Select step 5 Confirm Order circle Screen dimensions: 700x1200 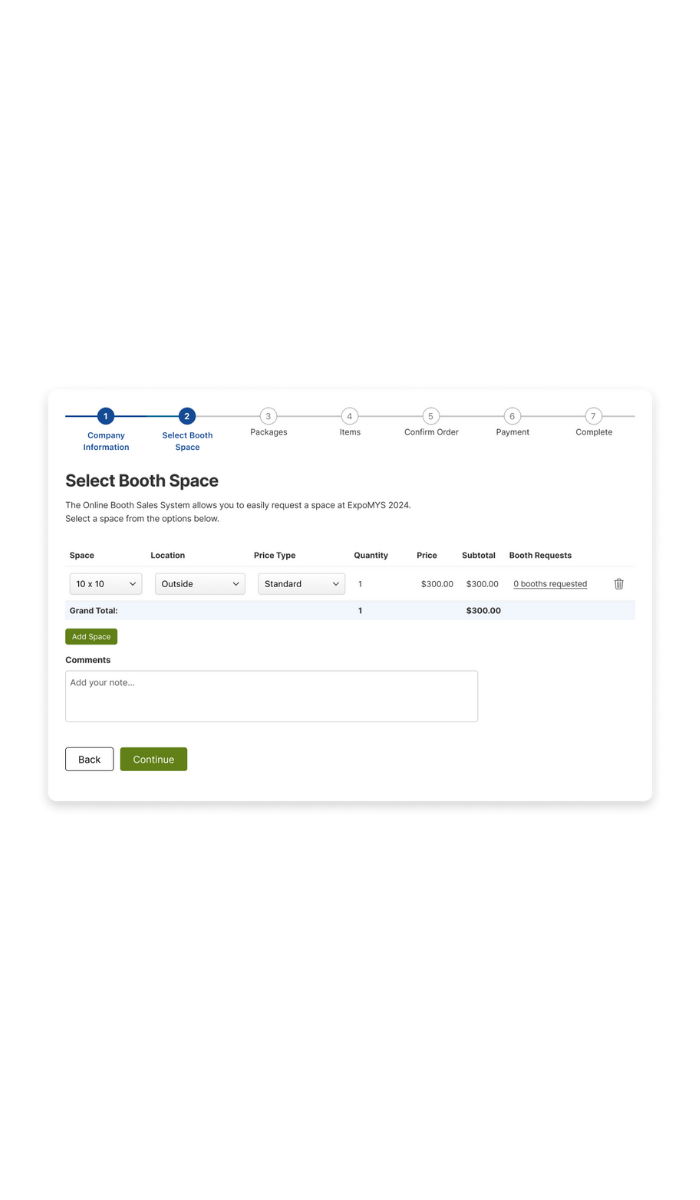click(x=431, y=416)
